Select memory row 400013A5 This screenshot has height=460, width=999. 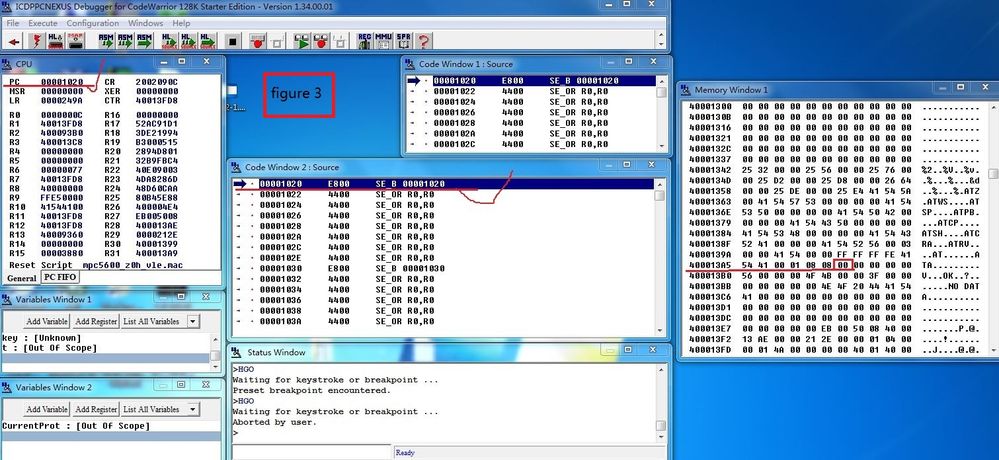[x=834, y=264]
